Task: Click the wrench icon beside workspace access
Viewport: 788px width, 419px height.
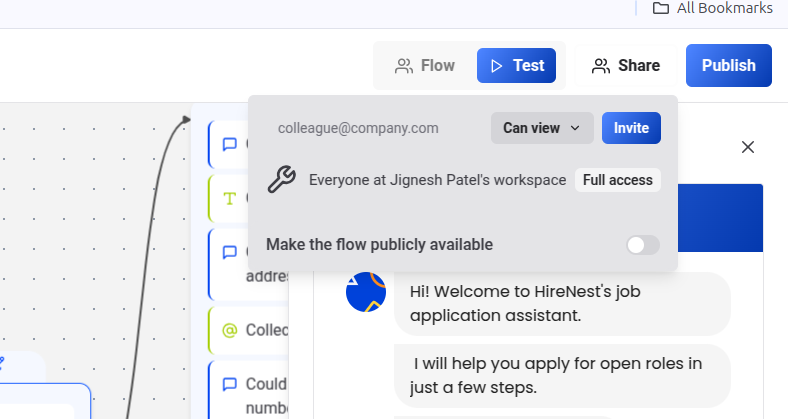Action: 282,180
